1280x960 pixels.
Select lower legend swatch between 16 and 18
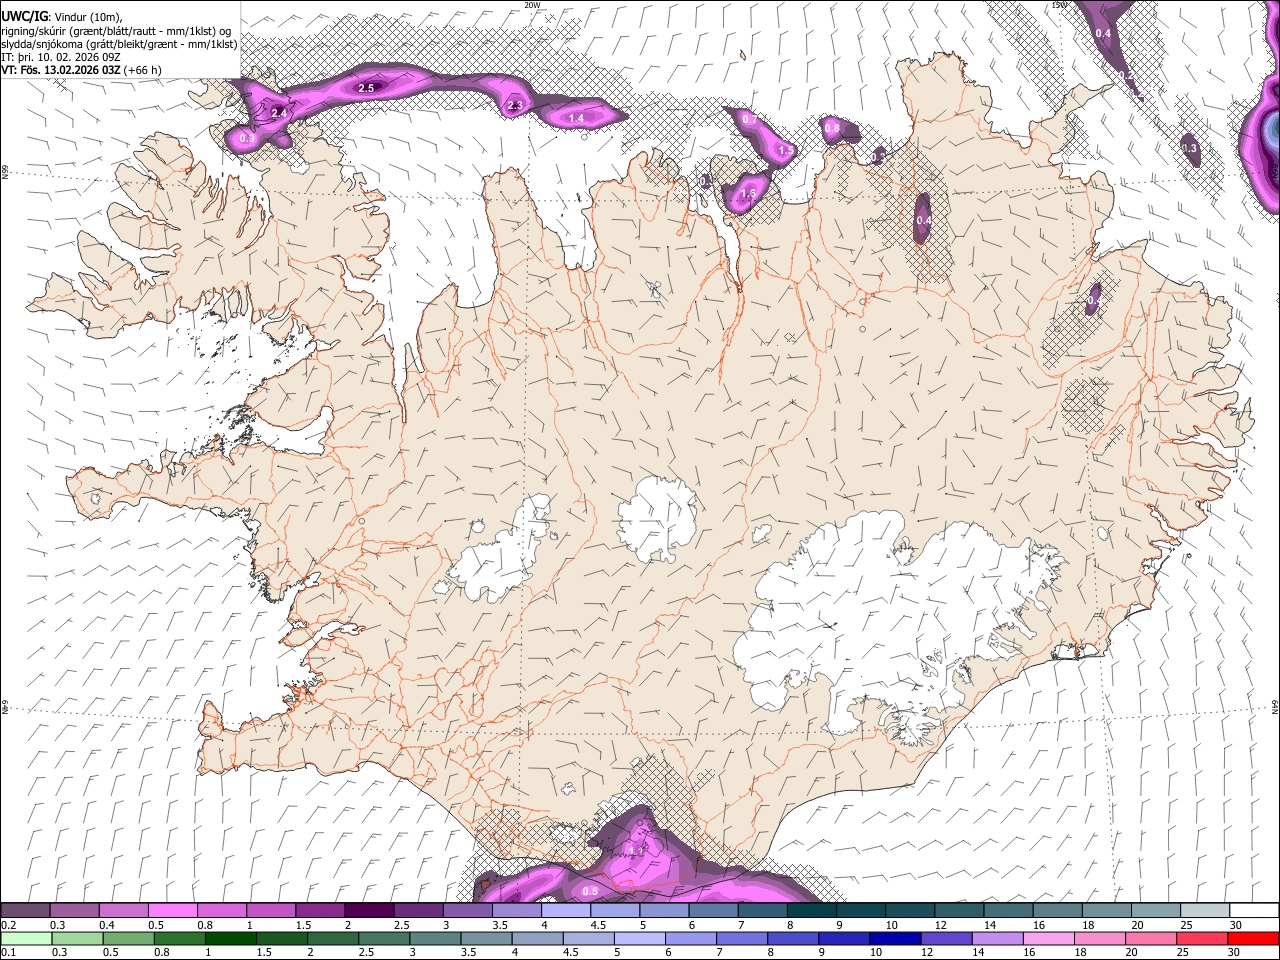[1049, 939]
